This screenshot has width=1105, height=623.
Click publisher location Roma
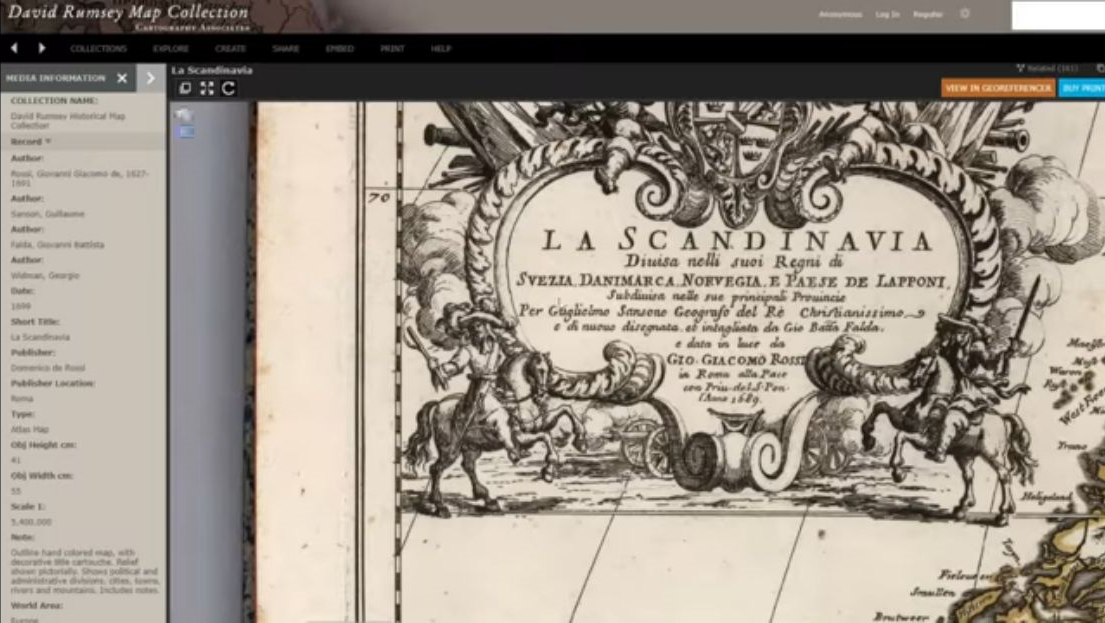(21, 398)
